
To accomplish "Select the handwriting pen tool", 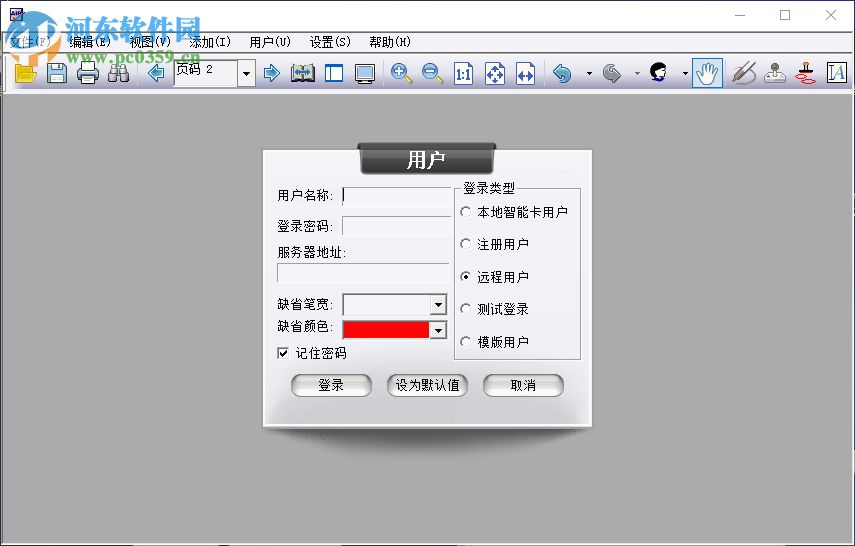I will pyautogui.click(x=744, y=73).
